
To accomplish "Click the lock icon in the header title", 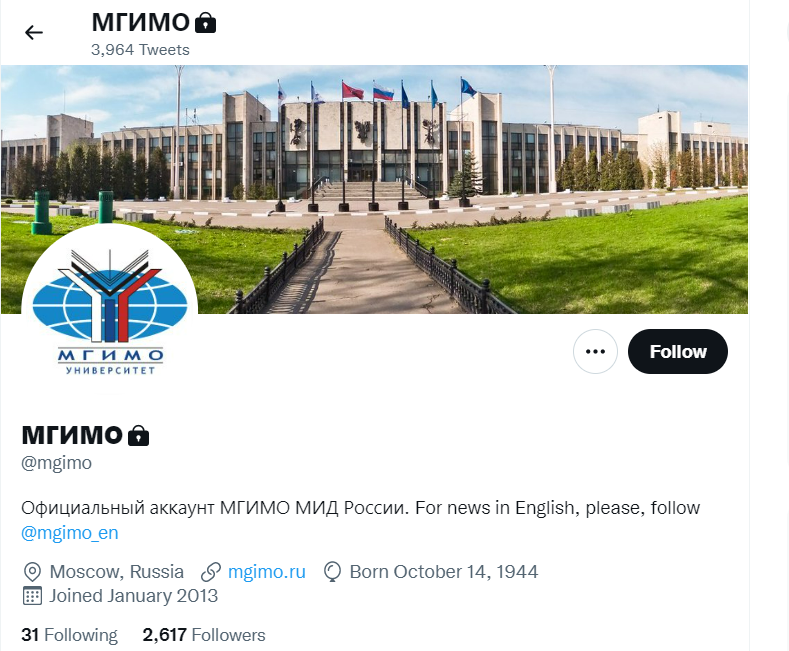I will point(205,23).
